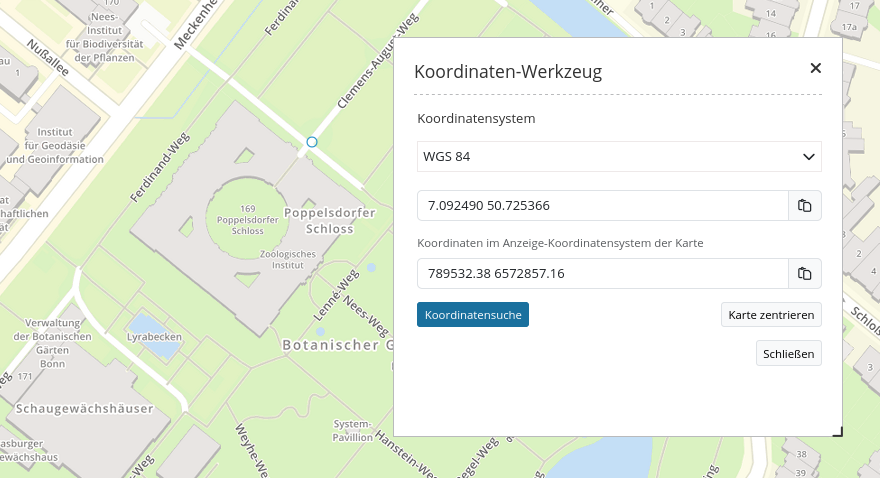Click the System-Pavillion label on map
This screenshot has width=880, height=478.
(352, 430)
